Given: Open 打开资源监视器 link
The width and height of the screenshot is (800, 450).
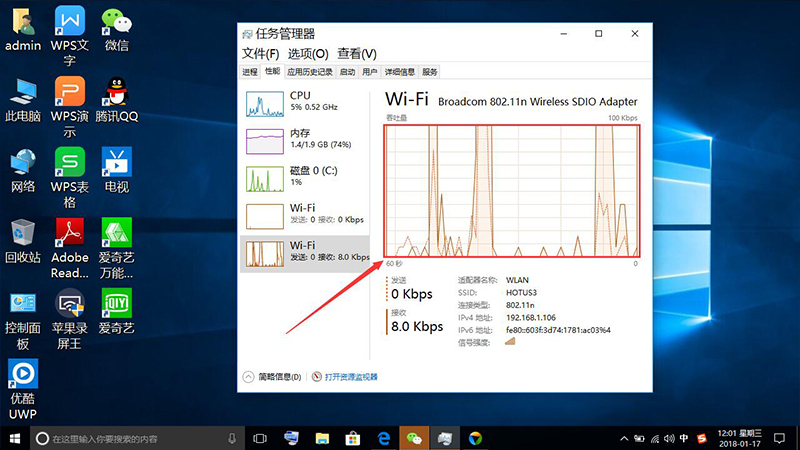Looking at the screenshot, I should pyautogui.click(x=351, y=377).
